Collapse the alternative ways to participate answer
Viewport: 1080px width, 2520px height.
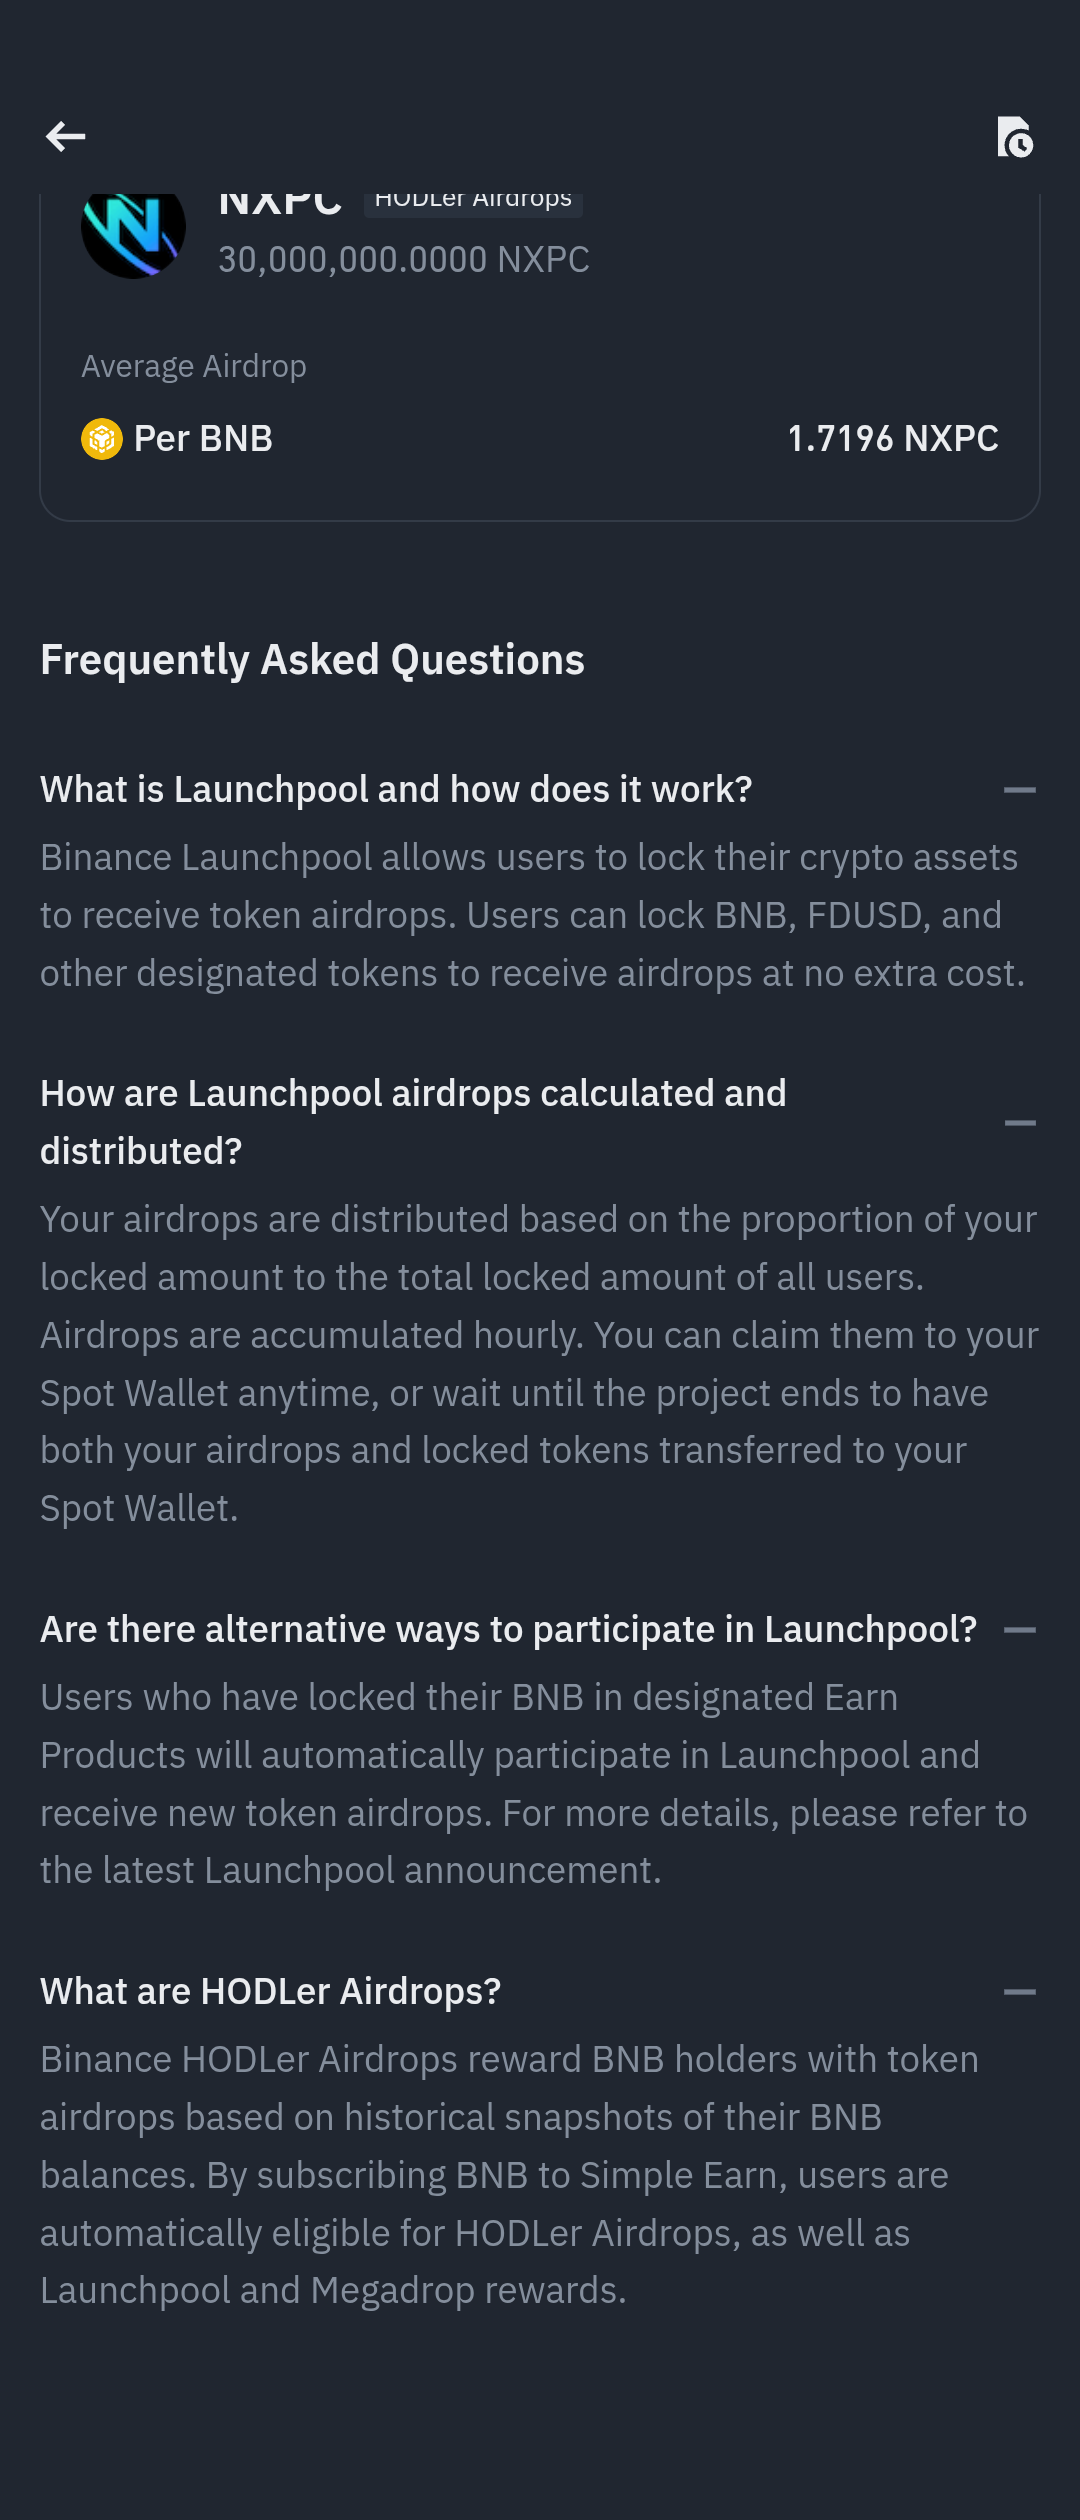click(x=1019, y=1630)
